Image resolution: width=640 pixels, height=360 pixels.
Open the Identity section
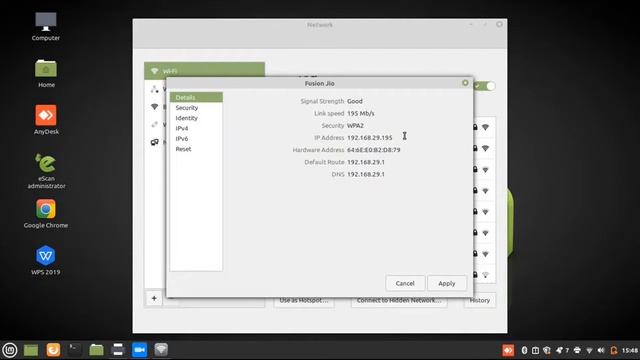(196, 118)
